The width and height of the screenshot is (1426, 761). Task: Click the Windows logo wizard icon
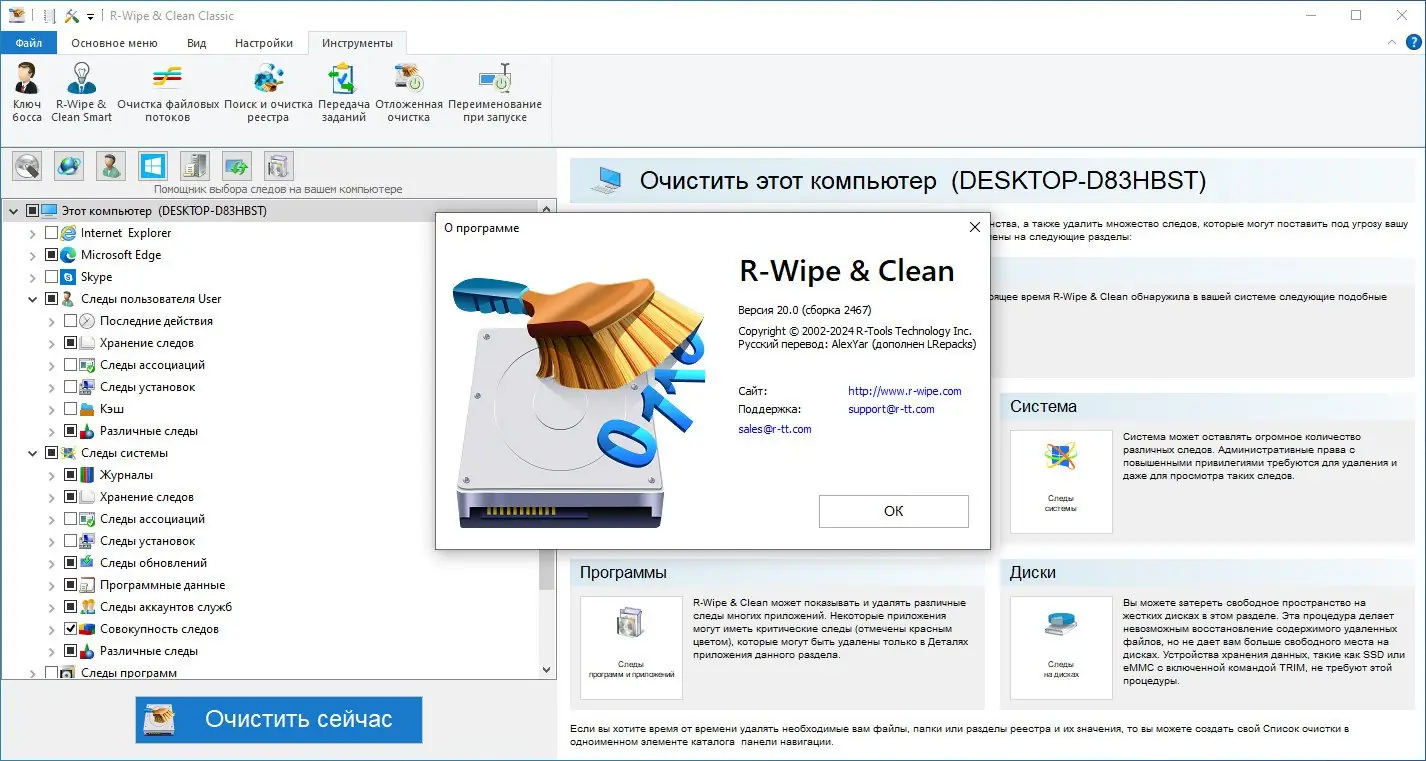[153, 165]
